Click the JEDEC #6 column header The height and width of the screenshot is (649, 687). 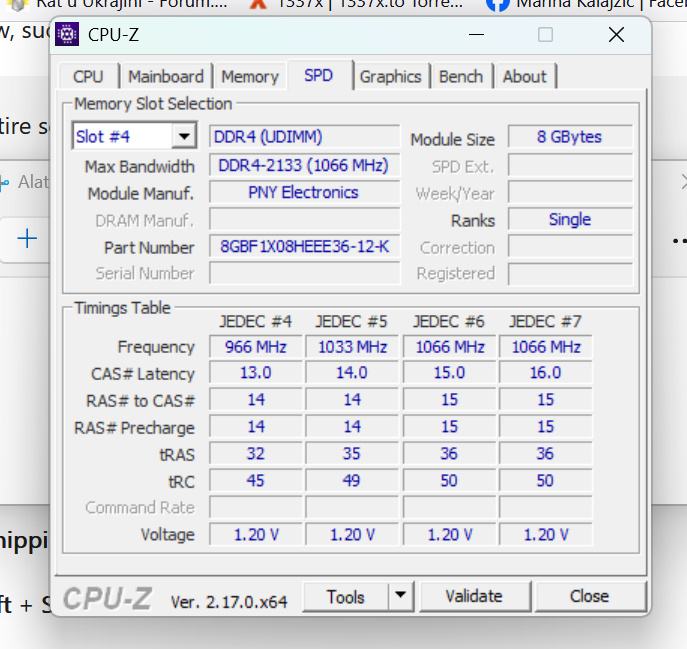pos(449,321)
